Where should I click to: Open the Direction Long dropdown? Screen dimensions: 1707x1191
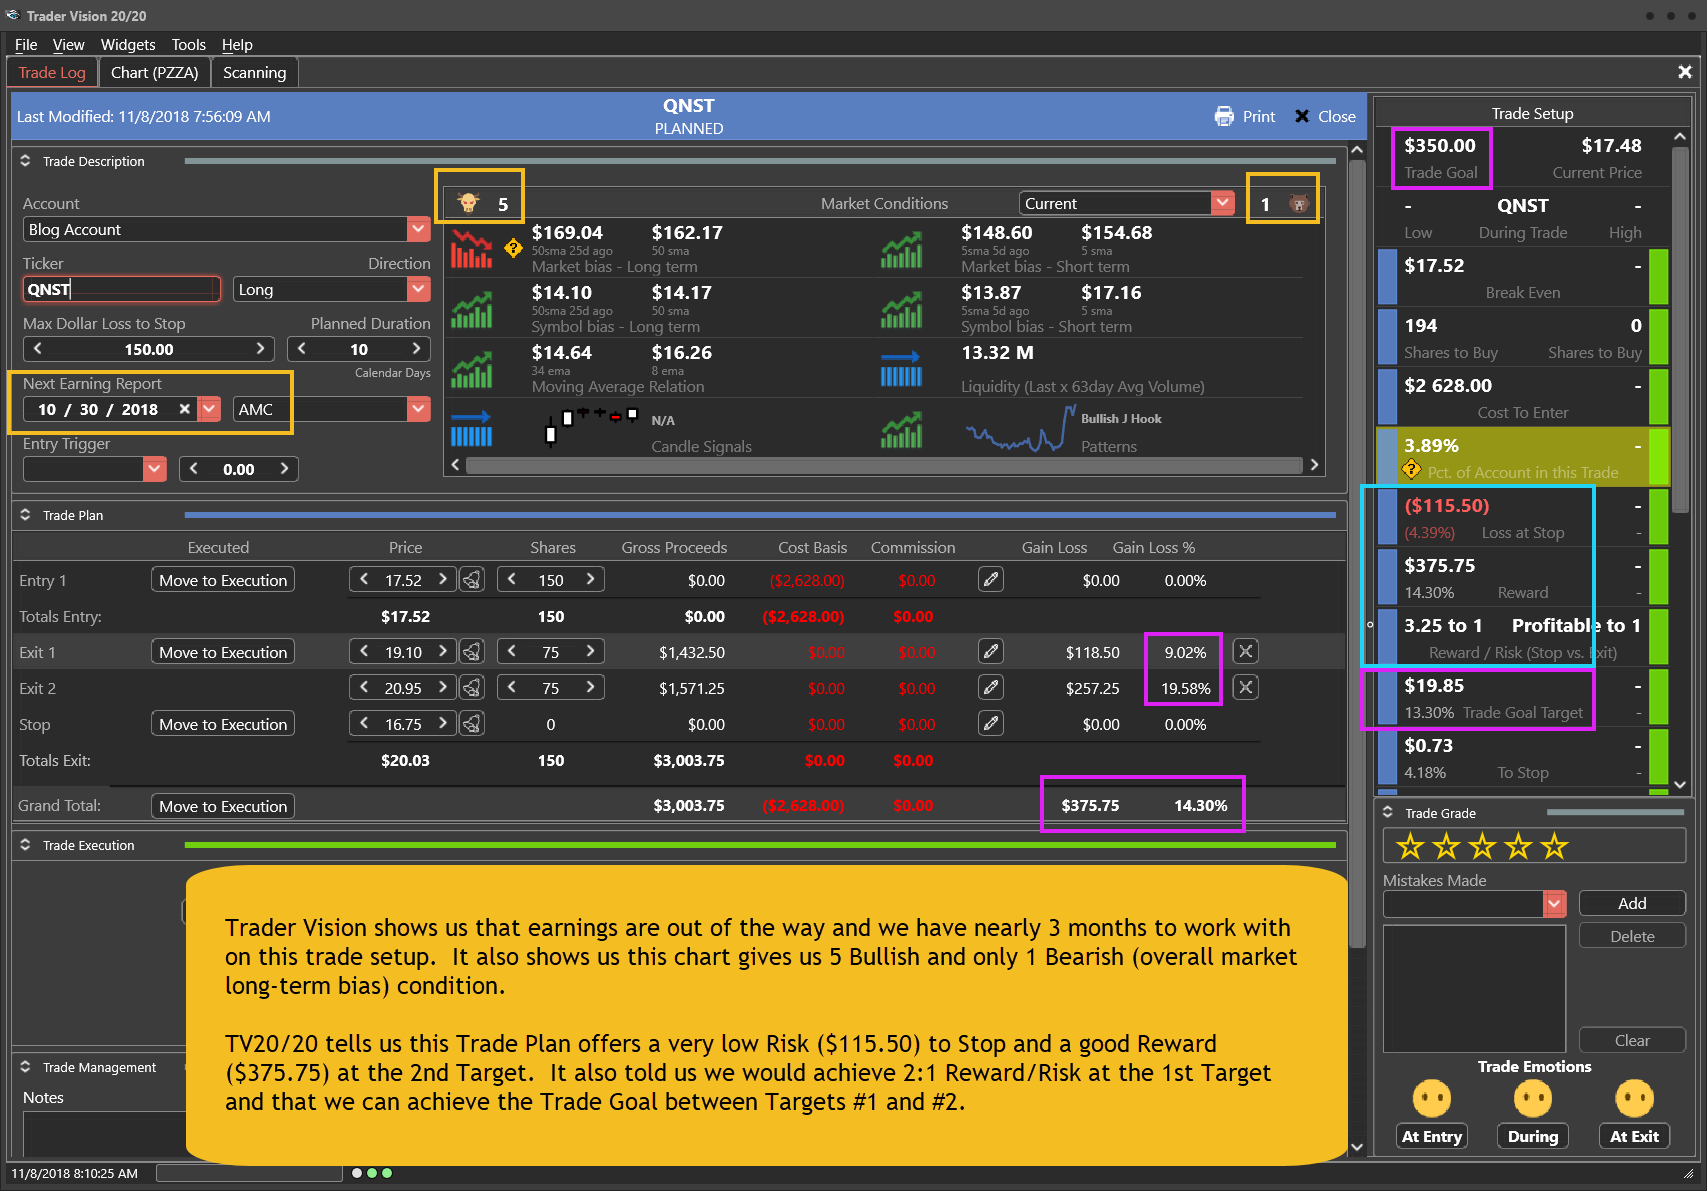418,289
